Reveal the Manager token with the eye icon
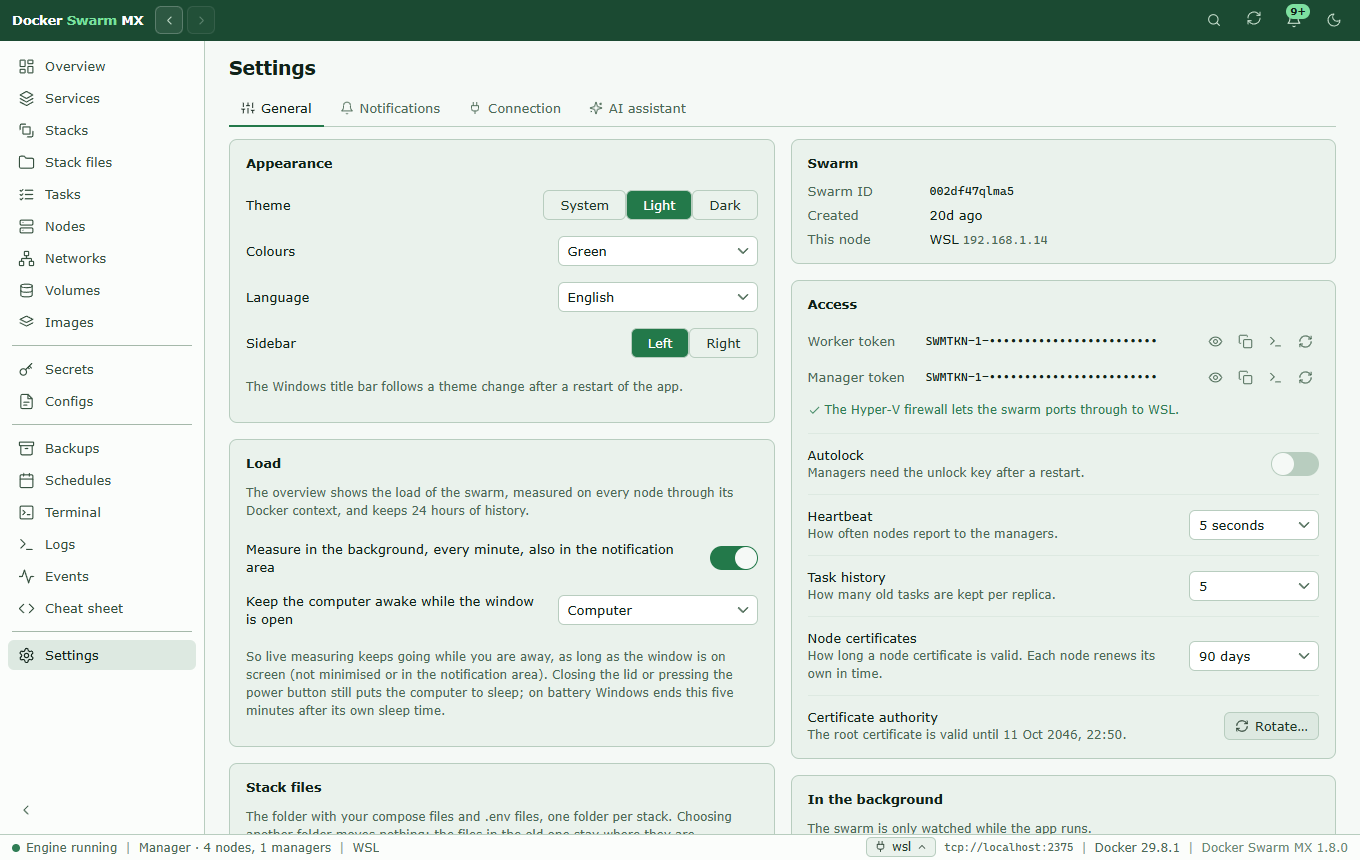The width and height of the screenshot is (1360, 860). tap(1215, 378)
